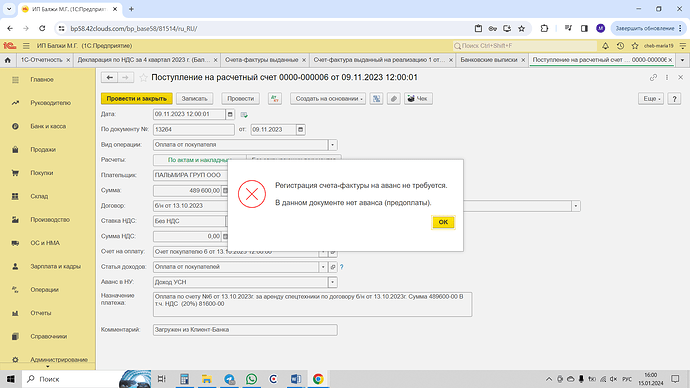Open the Производство sidebar section
The image size is (690, 388).
[50, 220]
